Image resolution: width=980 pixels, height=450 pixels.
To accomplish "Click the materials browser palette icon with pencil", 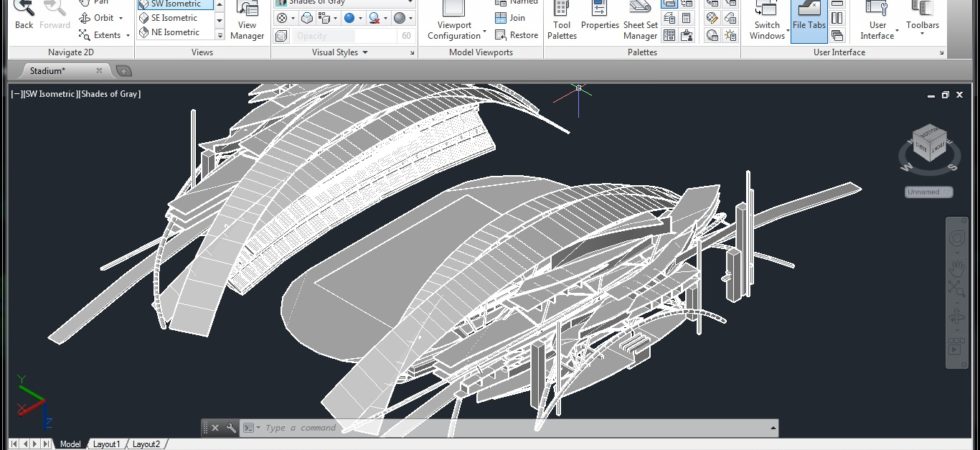I will coord(712,18).
